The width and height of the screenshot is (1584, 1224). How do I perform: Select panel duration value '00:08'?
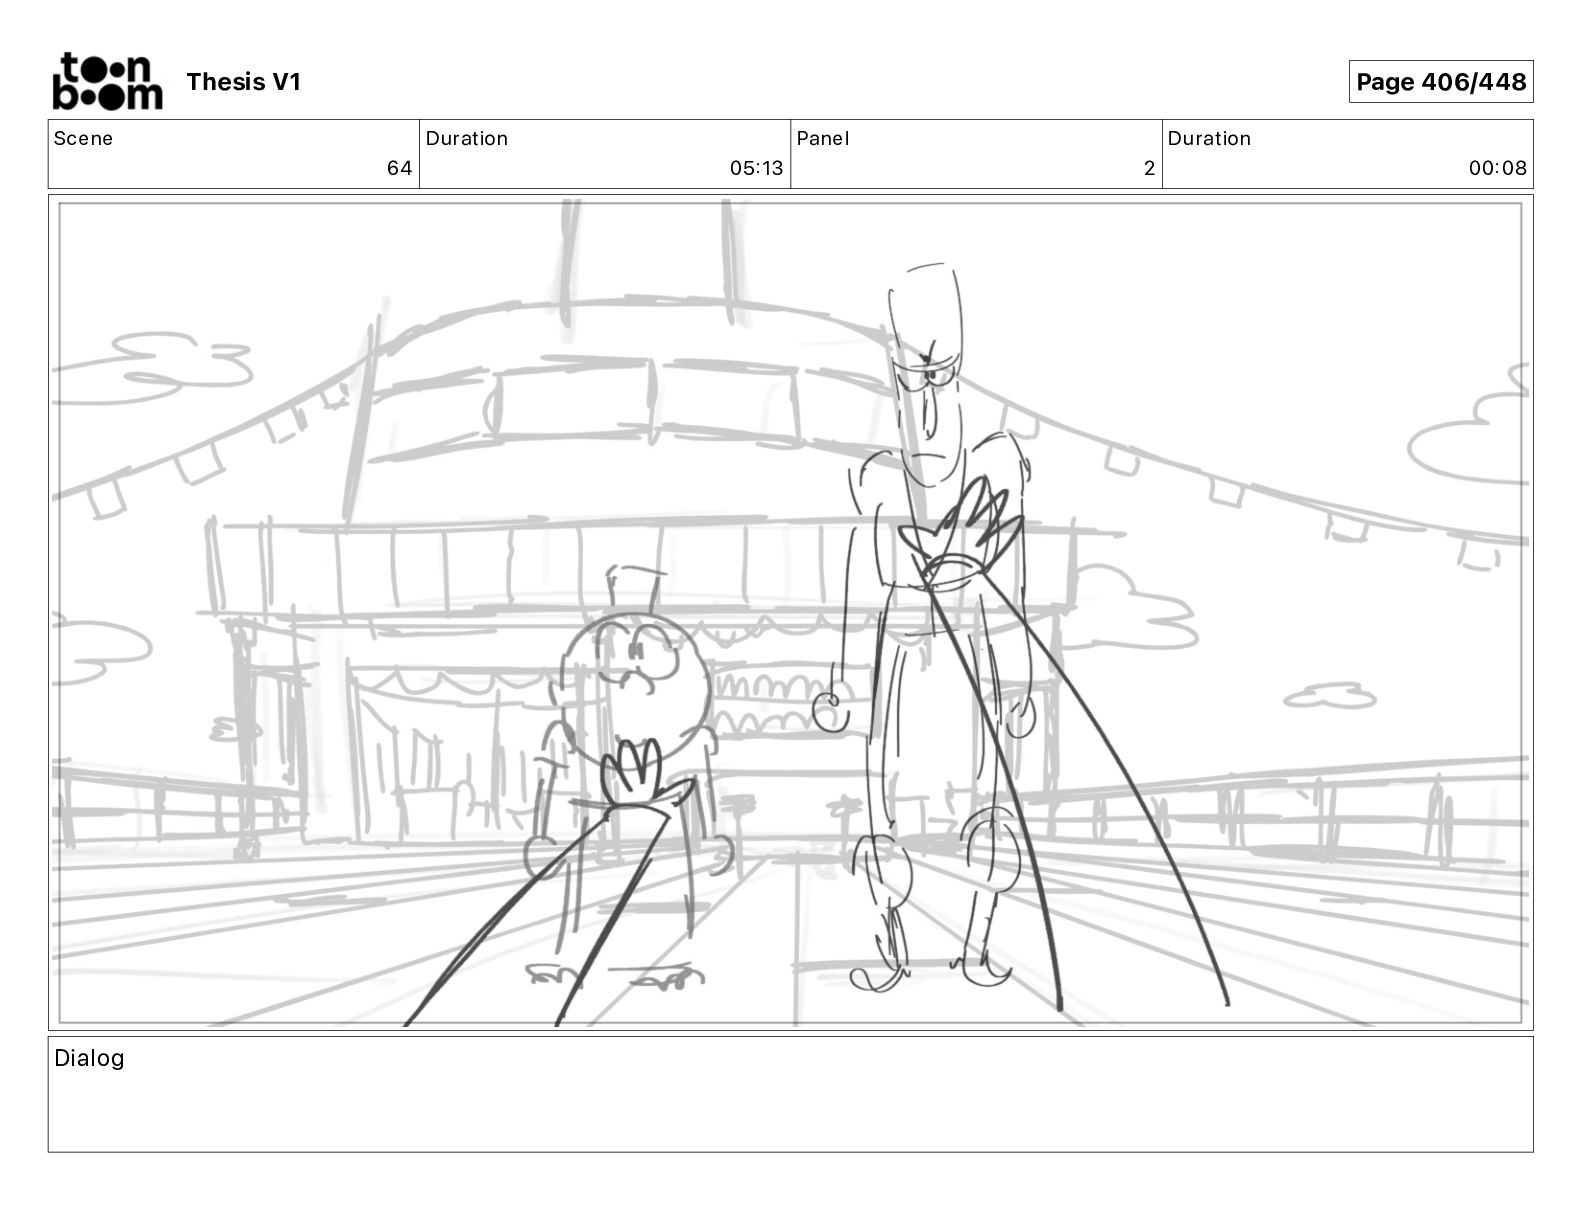[1497, 168]
